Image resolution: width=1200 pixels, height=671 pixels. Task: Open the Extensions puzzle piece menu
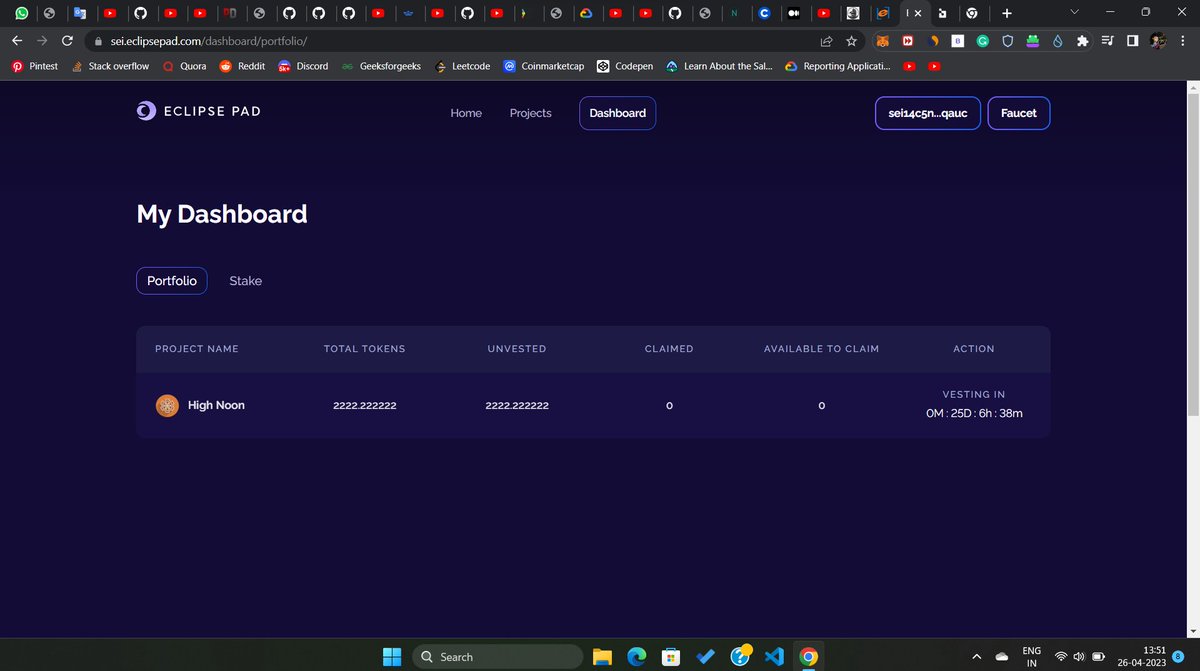[x=1083, y=41]
